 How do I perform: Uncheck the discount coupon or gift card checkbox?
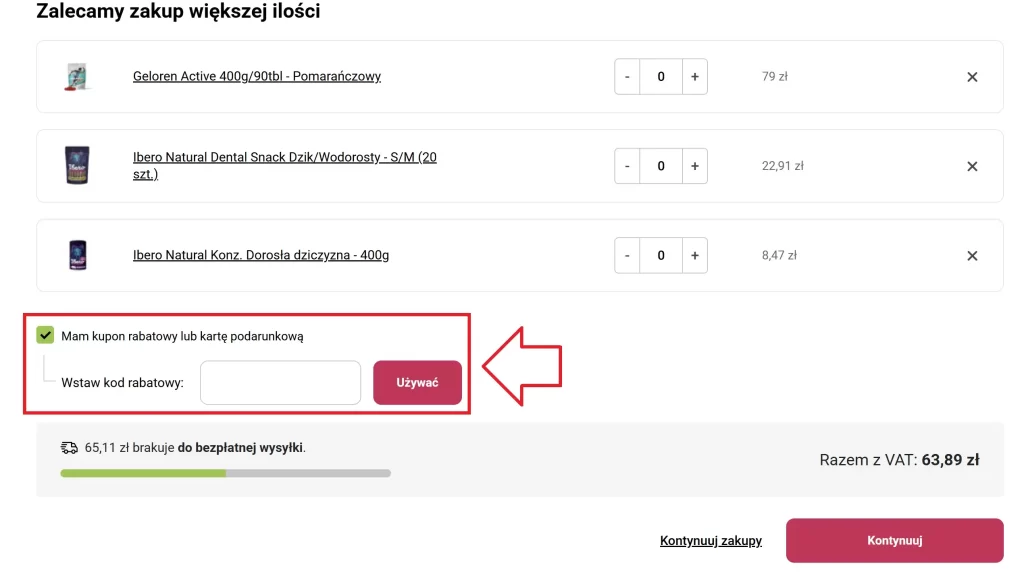[45, 336]
